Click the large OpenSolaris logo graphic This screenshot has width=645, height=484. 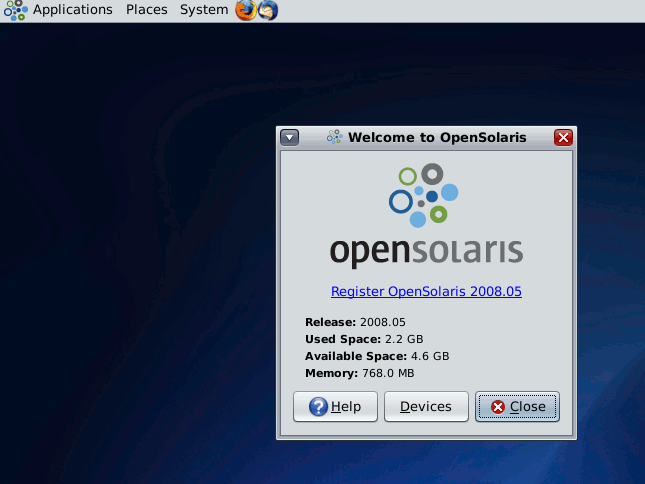[426, 215]
